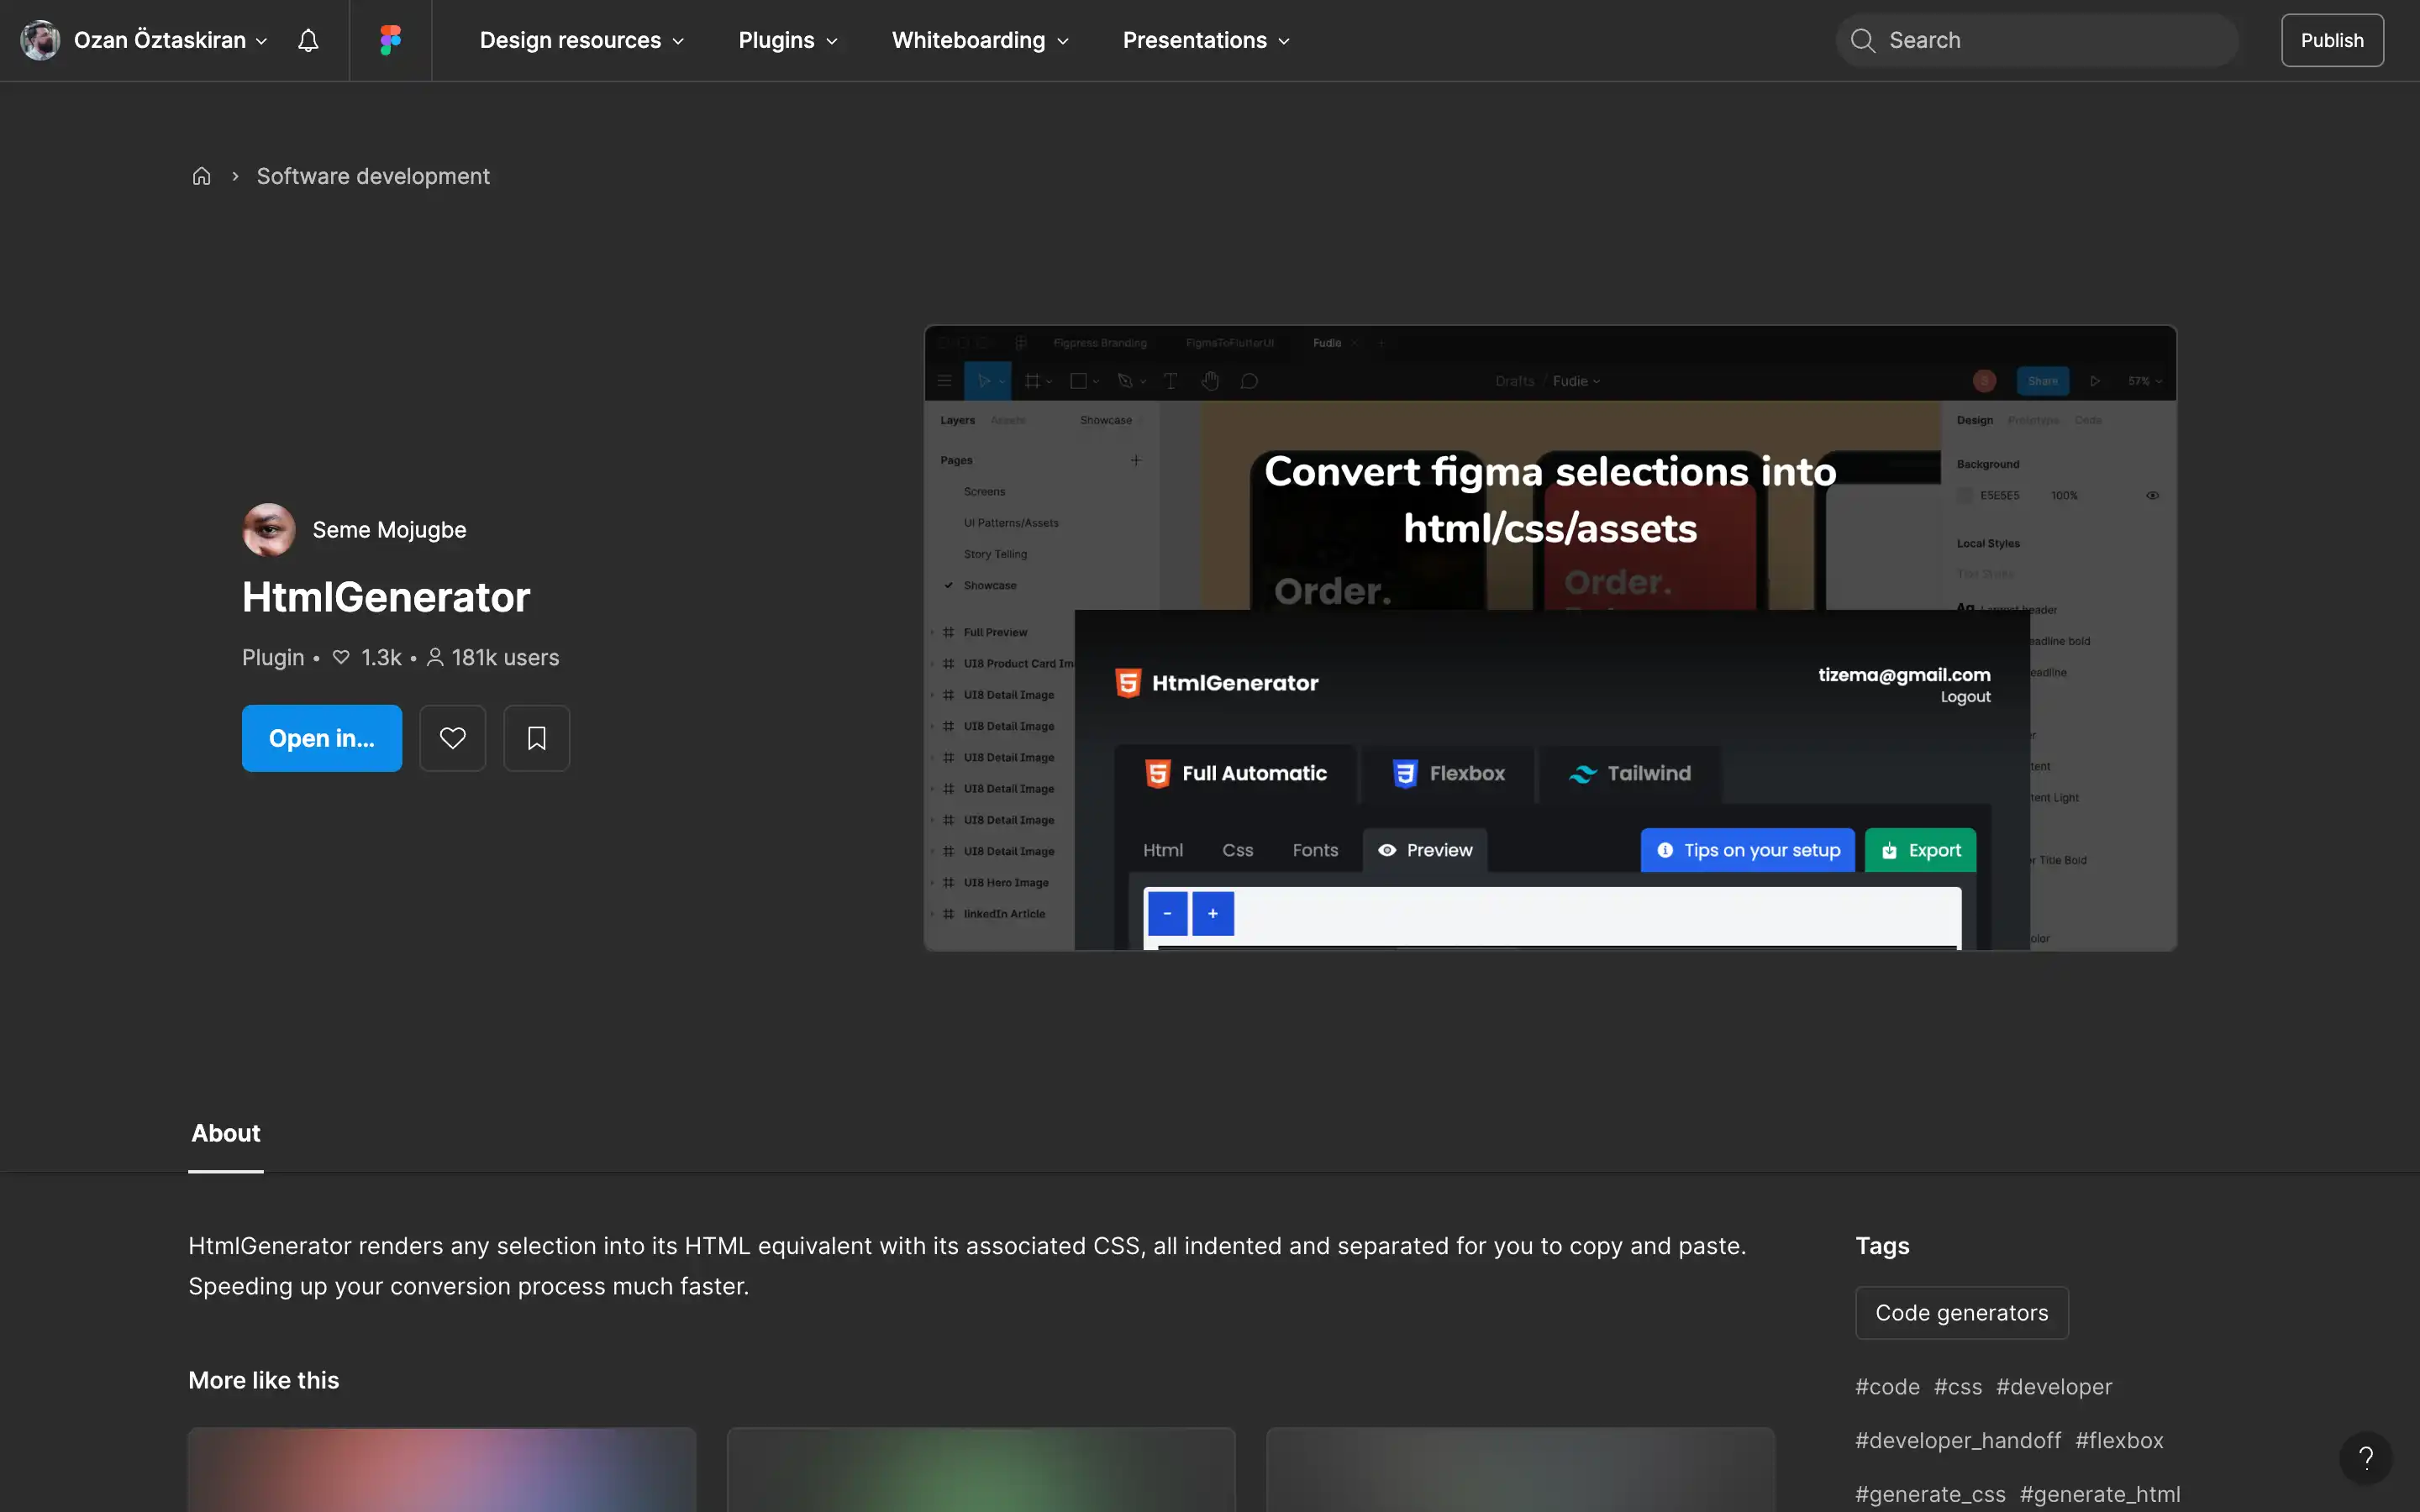Open Software development breadcrumb link

pos(373,176)
